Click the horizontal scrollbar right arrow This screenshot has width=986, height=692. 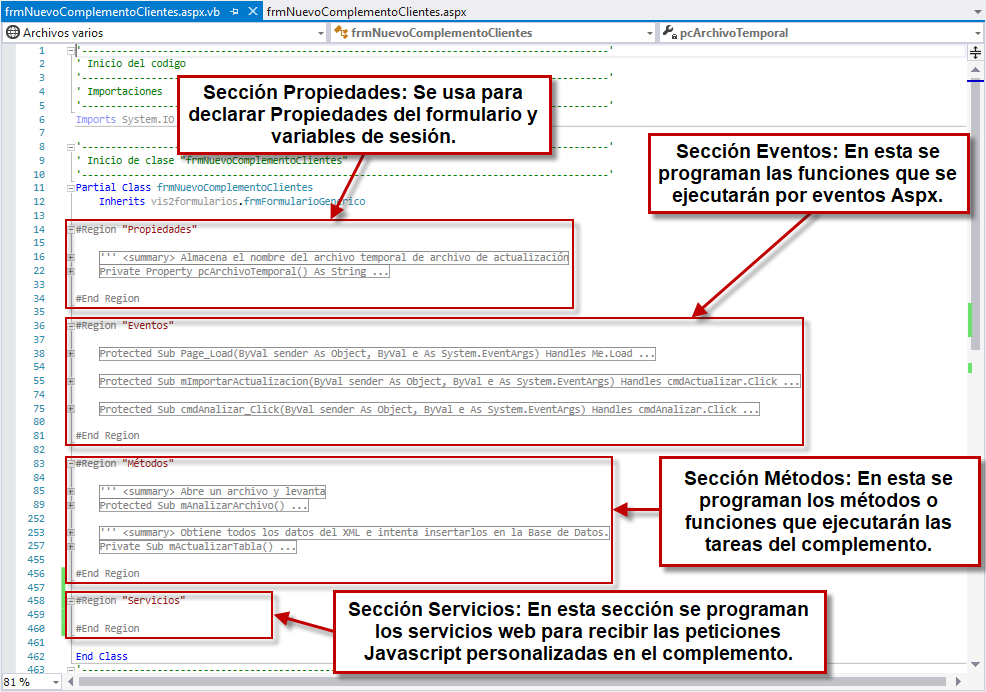(958, 682)
